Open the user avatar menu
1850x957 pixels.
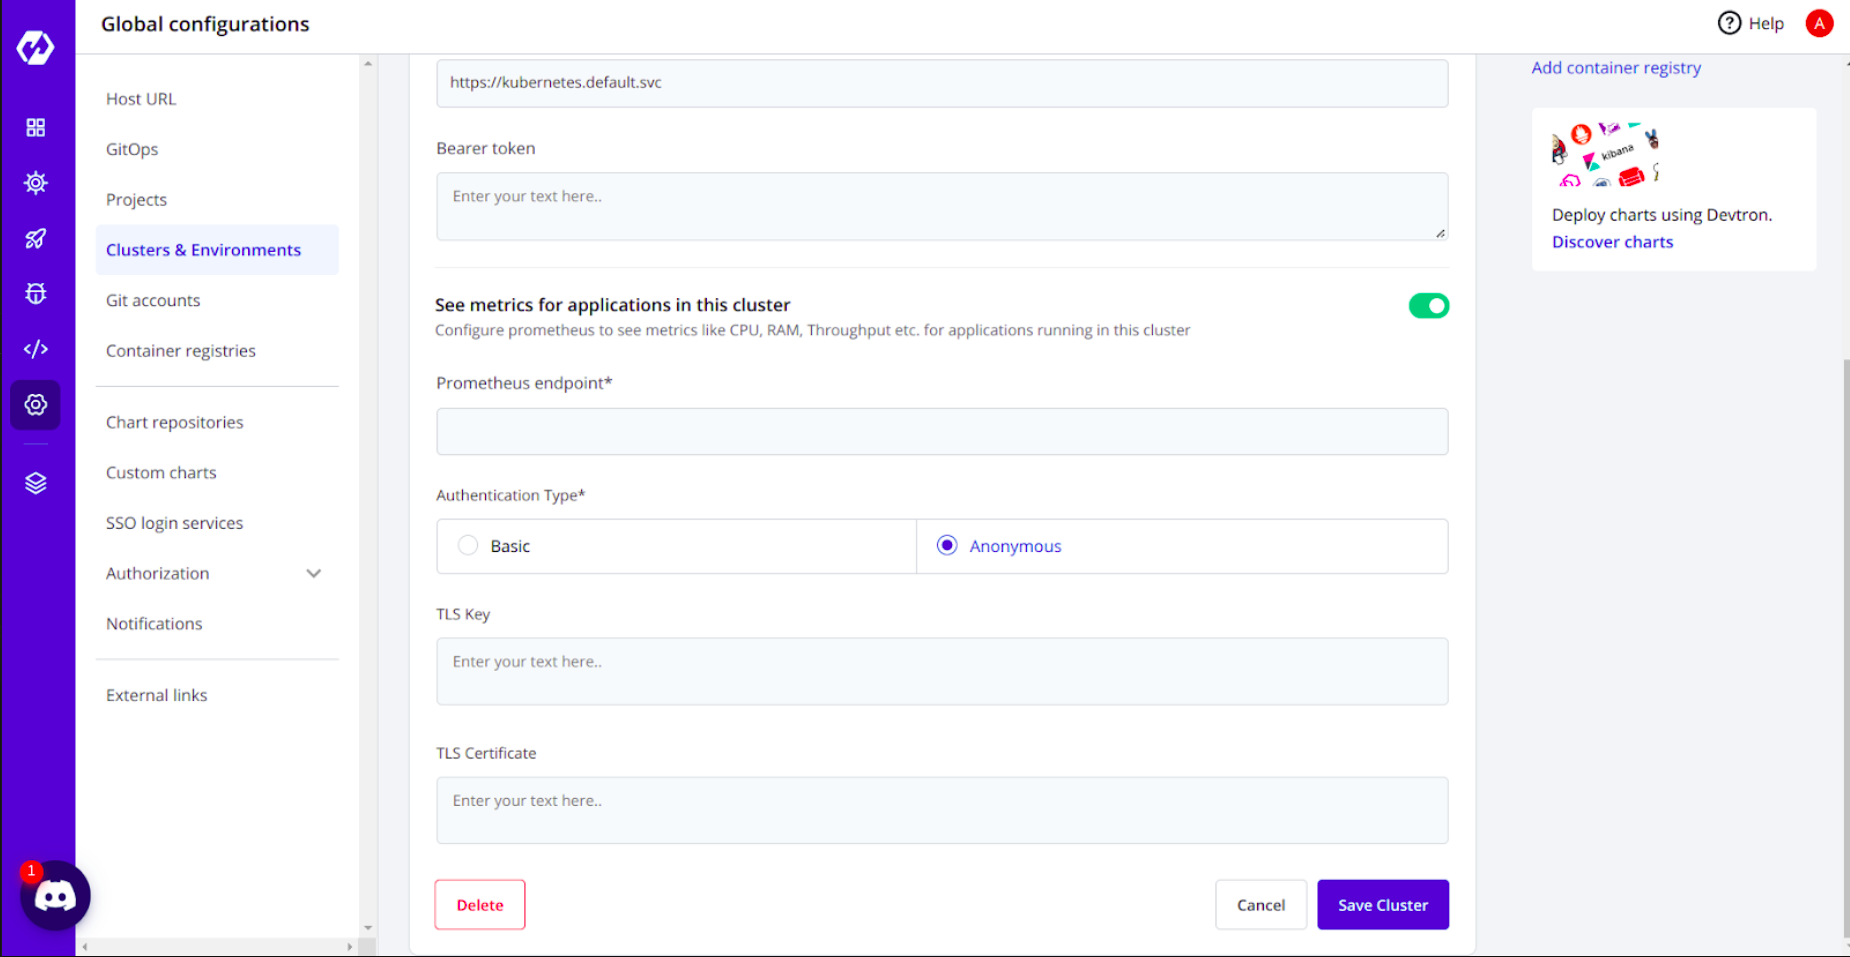pos(1819,23)
